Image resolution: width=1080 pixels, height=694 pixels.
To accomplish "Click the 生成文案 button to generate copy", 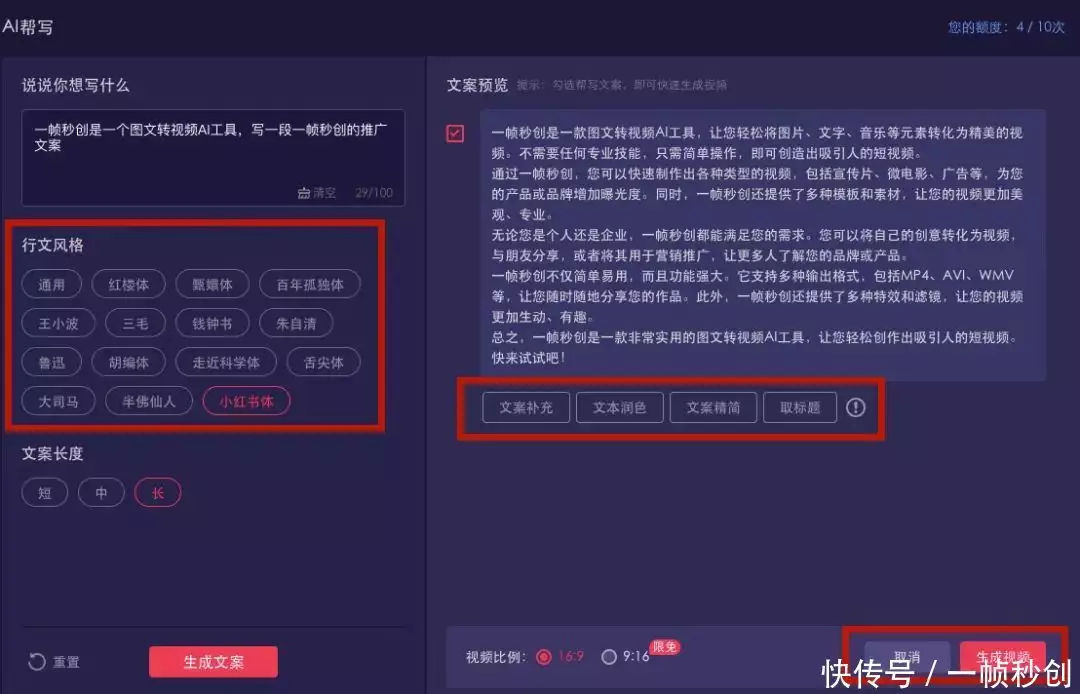I will click(x=212, y=662).
